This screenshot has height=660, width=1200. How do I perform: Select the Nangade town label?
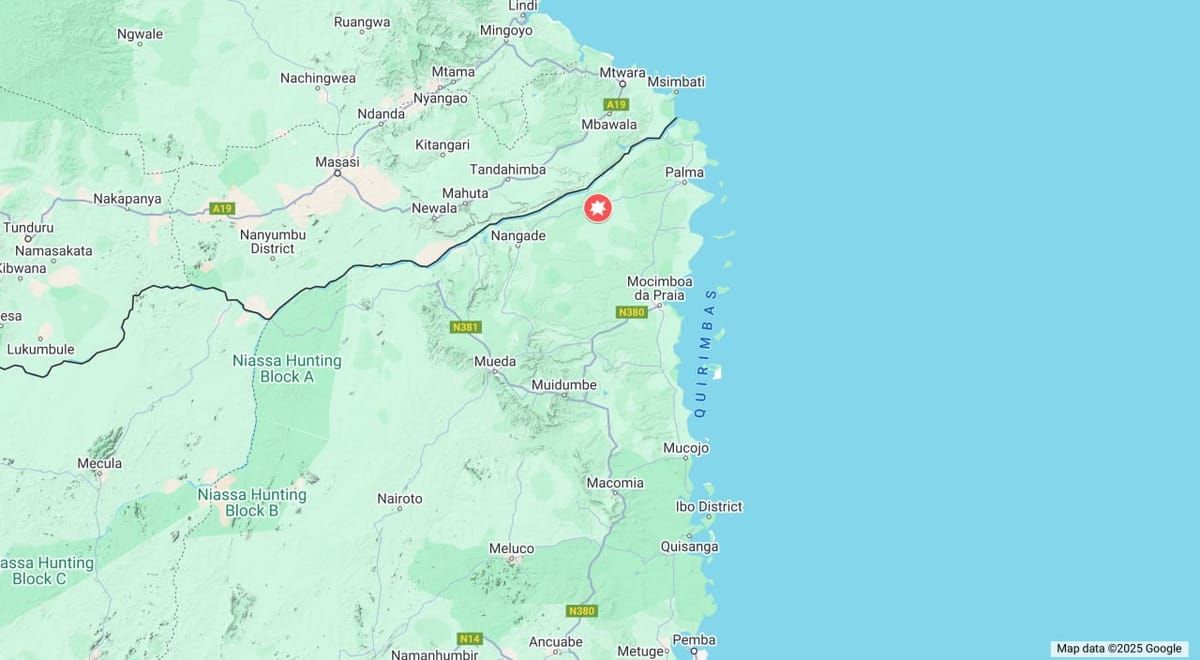(518, 235)
